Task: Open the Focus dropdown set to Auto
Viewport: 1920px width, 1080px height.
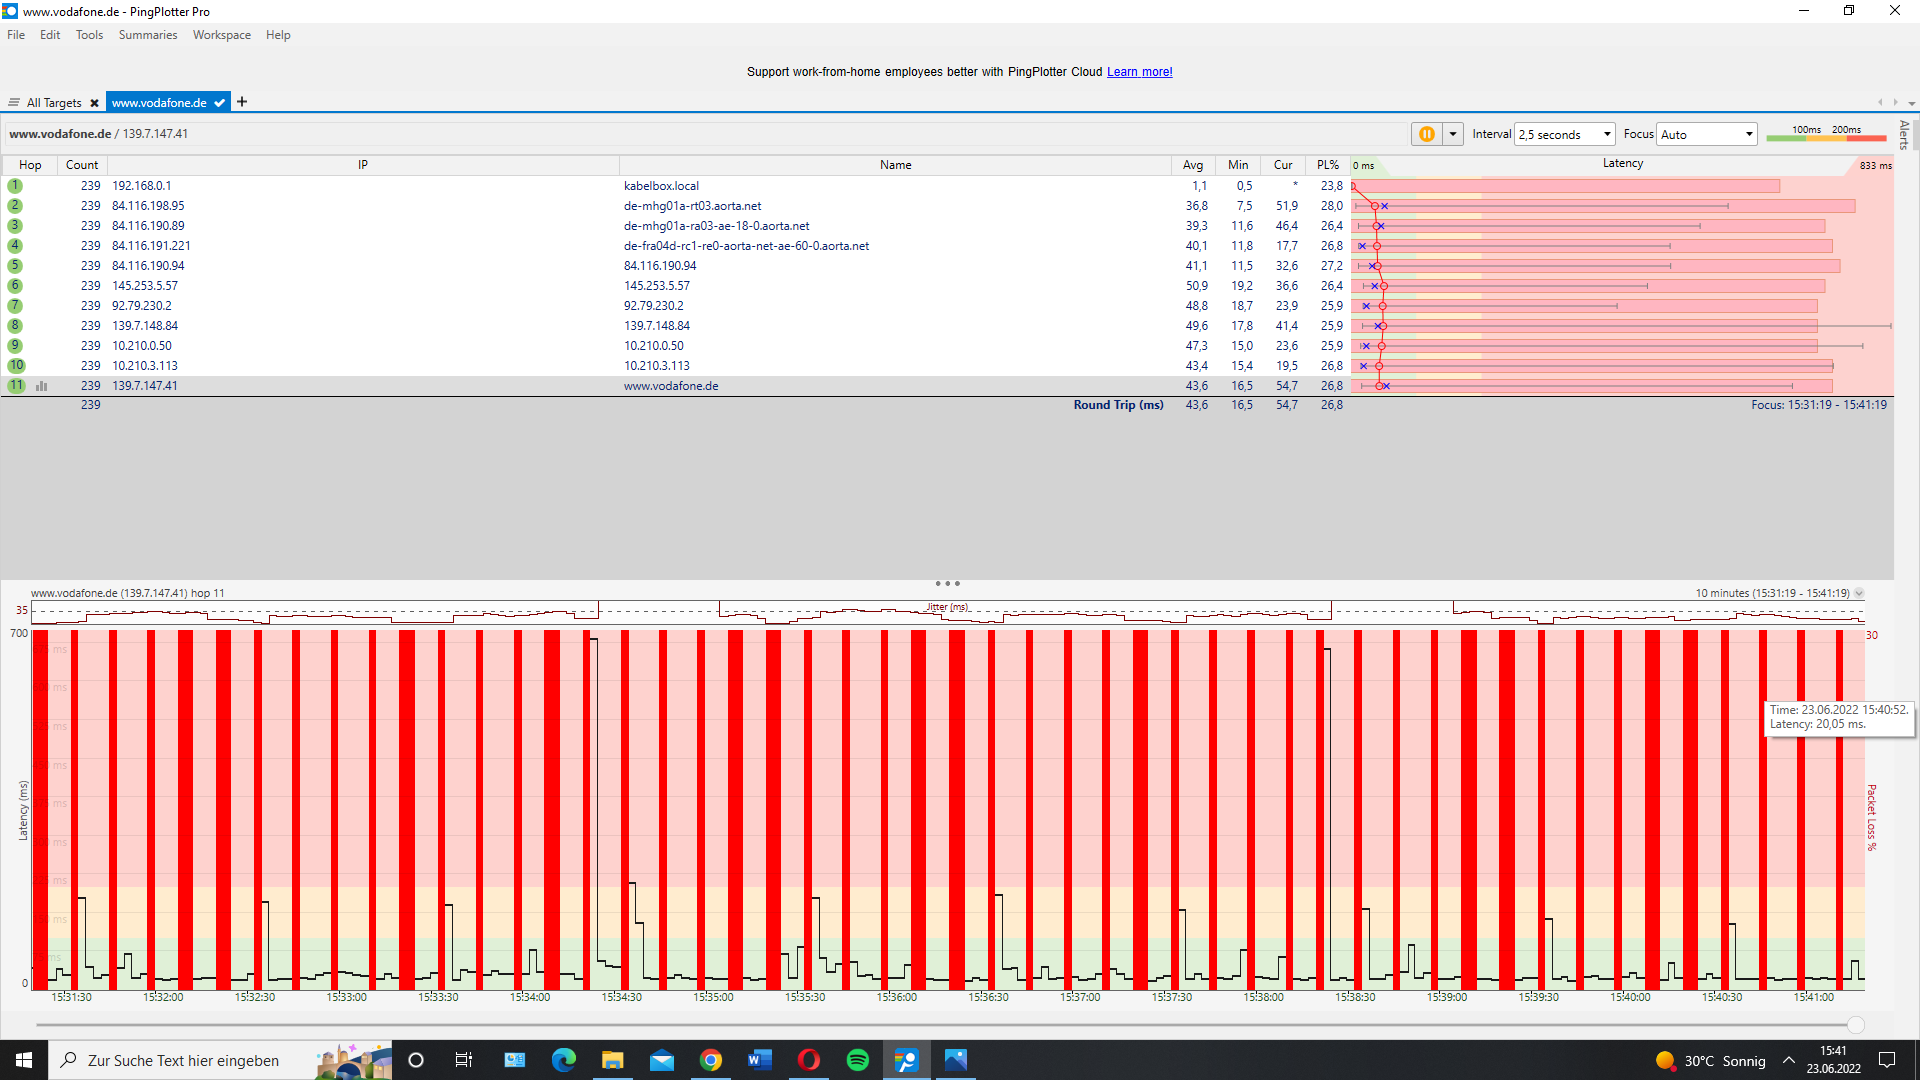Action: click(1707, 134)
